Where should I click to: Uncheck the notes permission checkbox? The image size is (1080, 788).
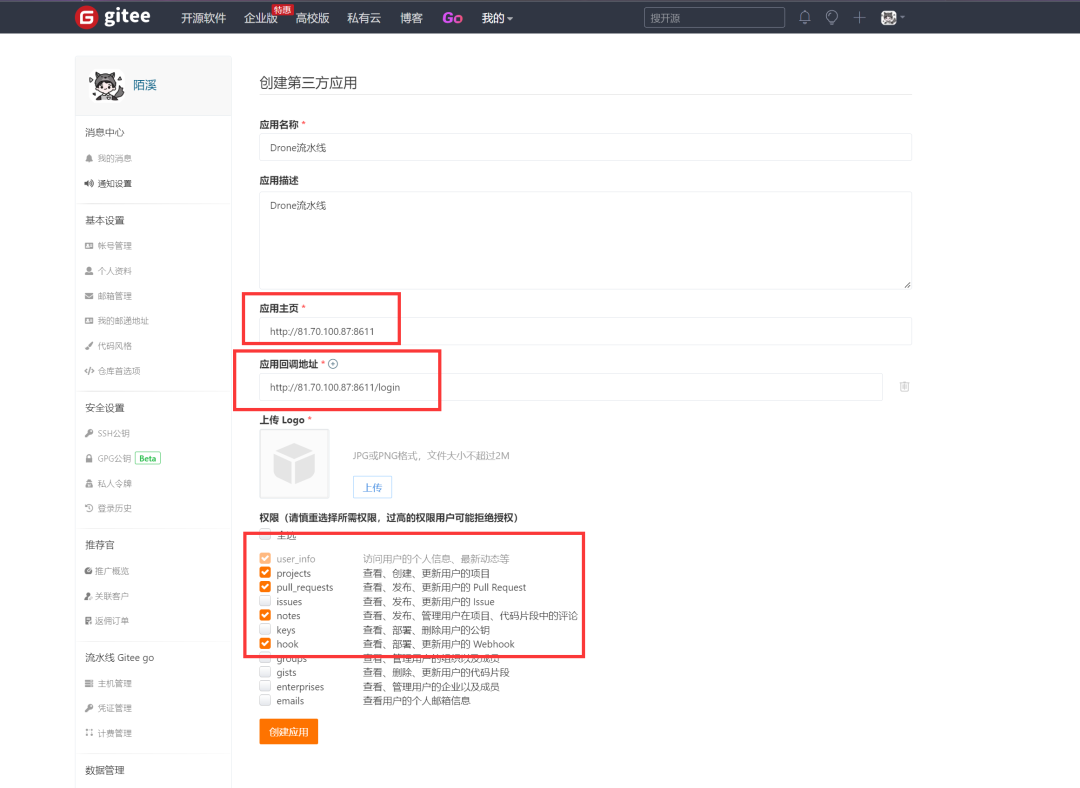pos(265,615)
